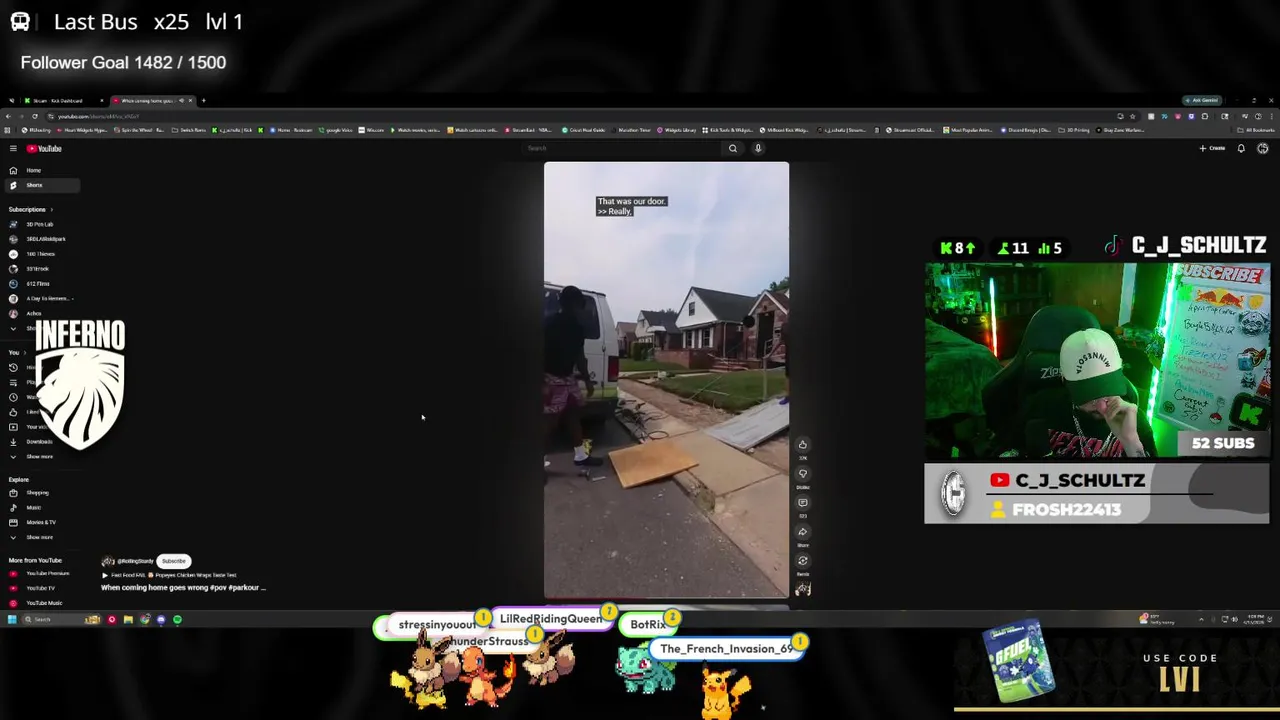Image resolution: width=1280 pixels, height=720 pixels.
Task: Open the Short's sound thumbnail
Action: (802, 589)
